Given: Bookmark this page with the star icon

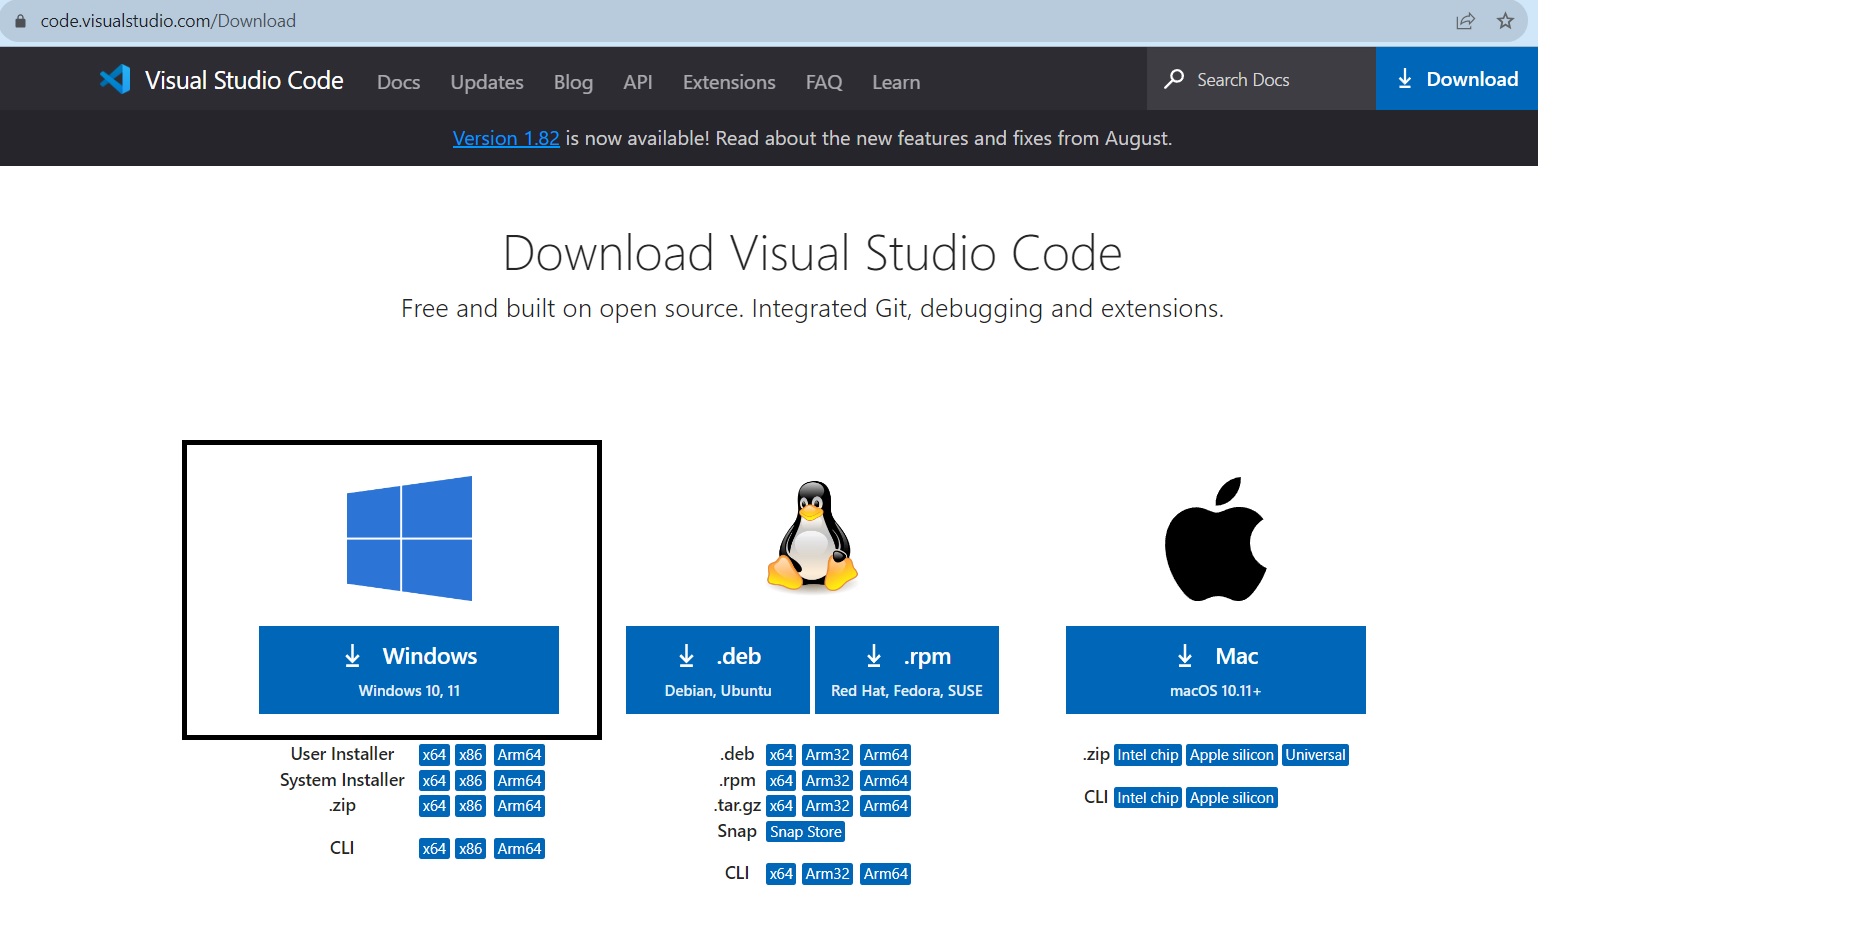Looking at the screenshot, I should pyautogui.click(x=1505, y=21).
